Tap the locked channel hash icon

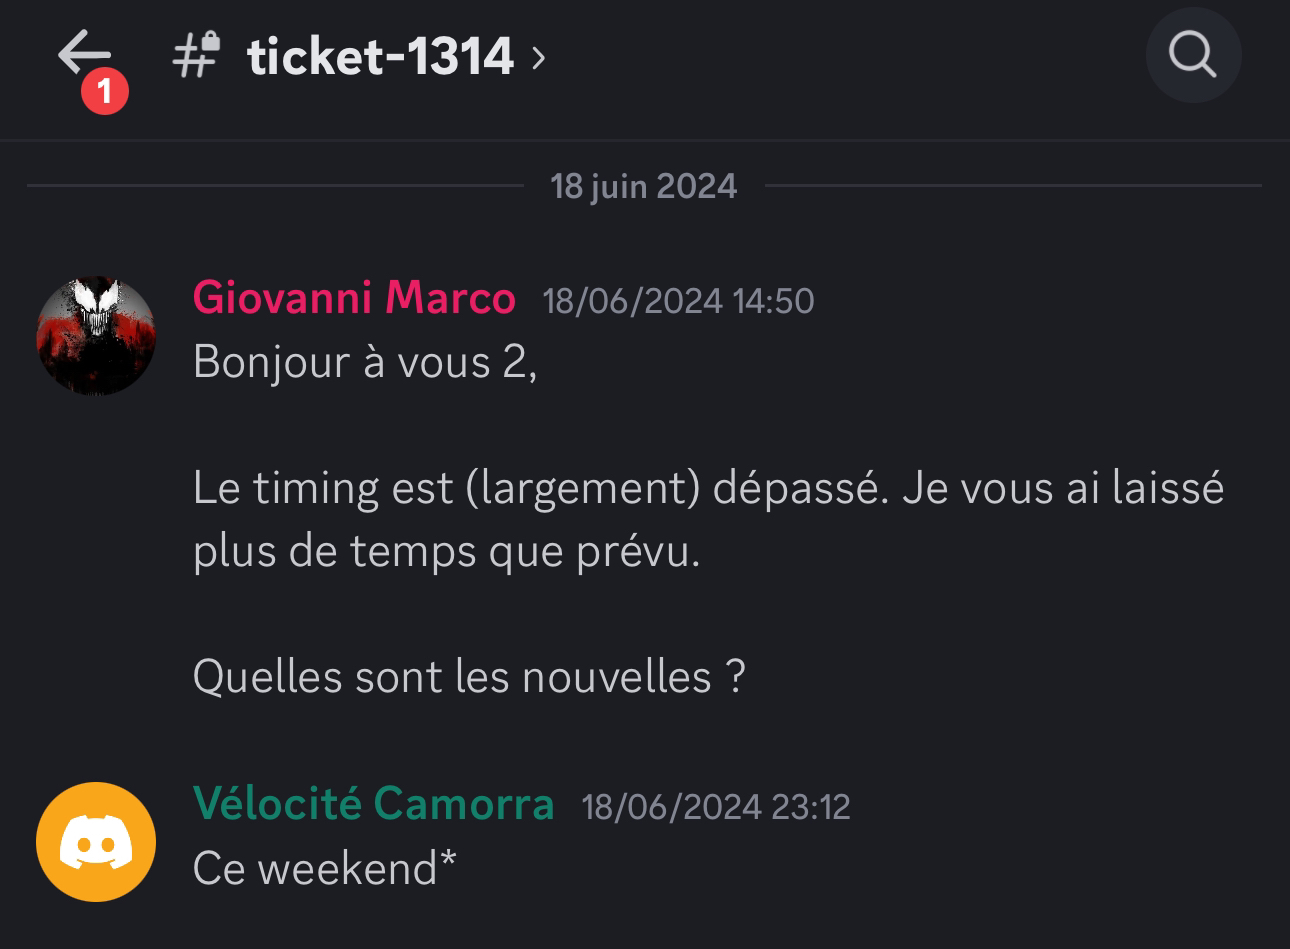tap(196, 54)
